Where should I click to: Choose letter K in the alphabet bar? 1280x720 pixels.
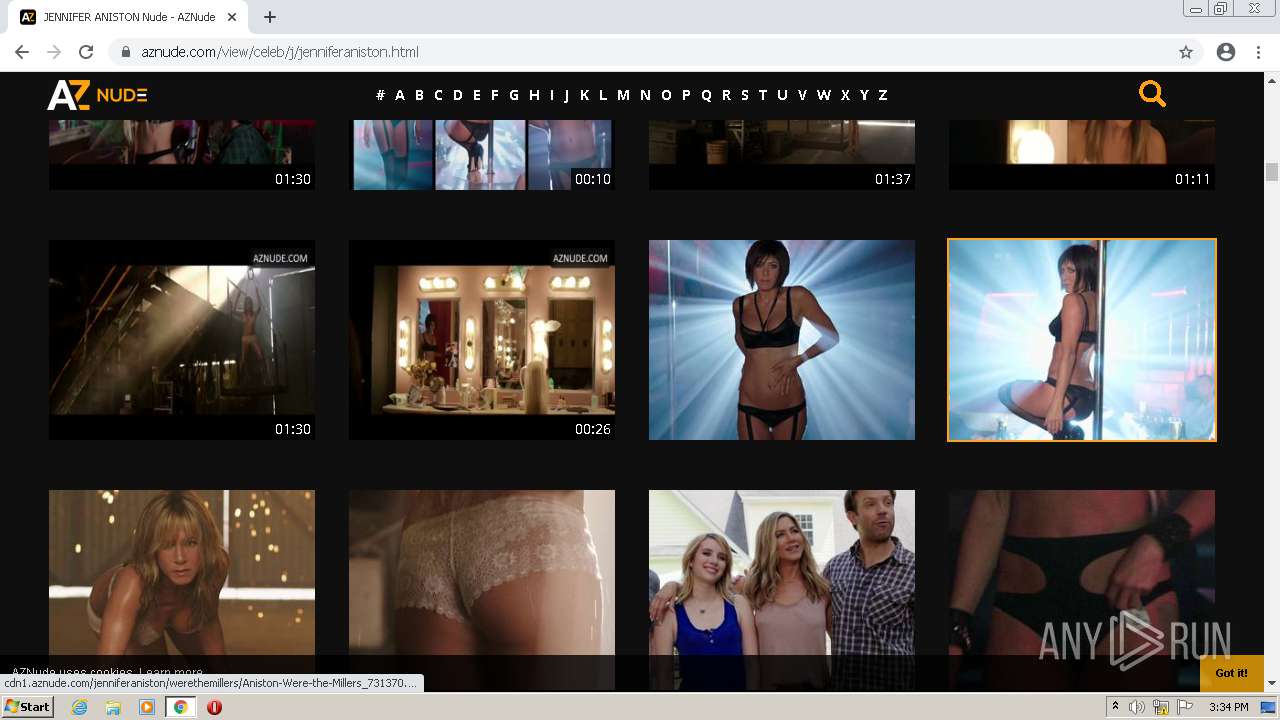click(584, 95)
